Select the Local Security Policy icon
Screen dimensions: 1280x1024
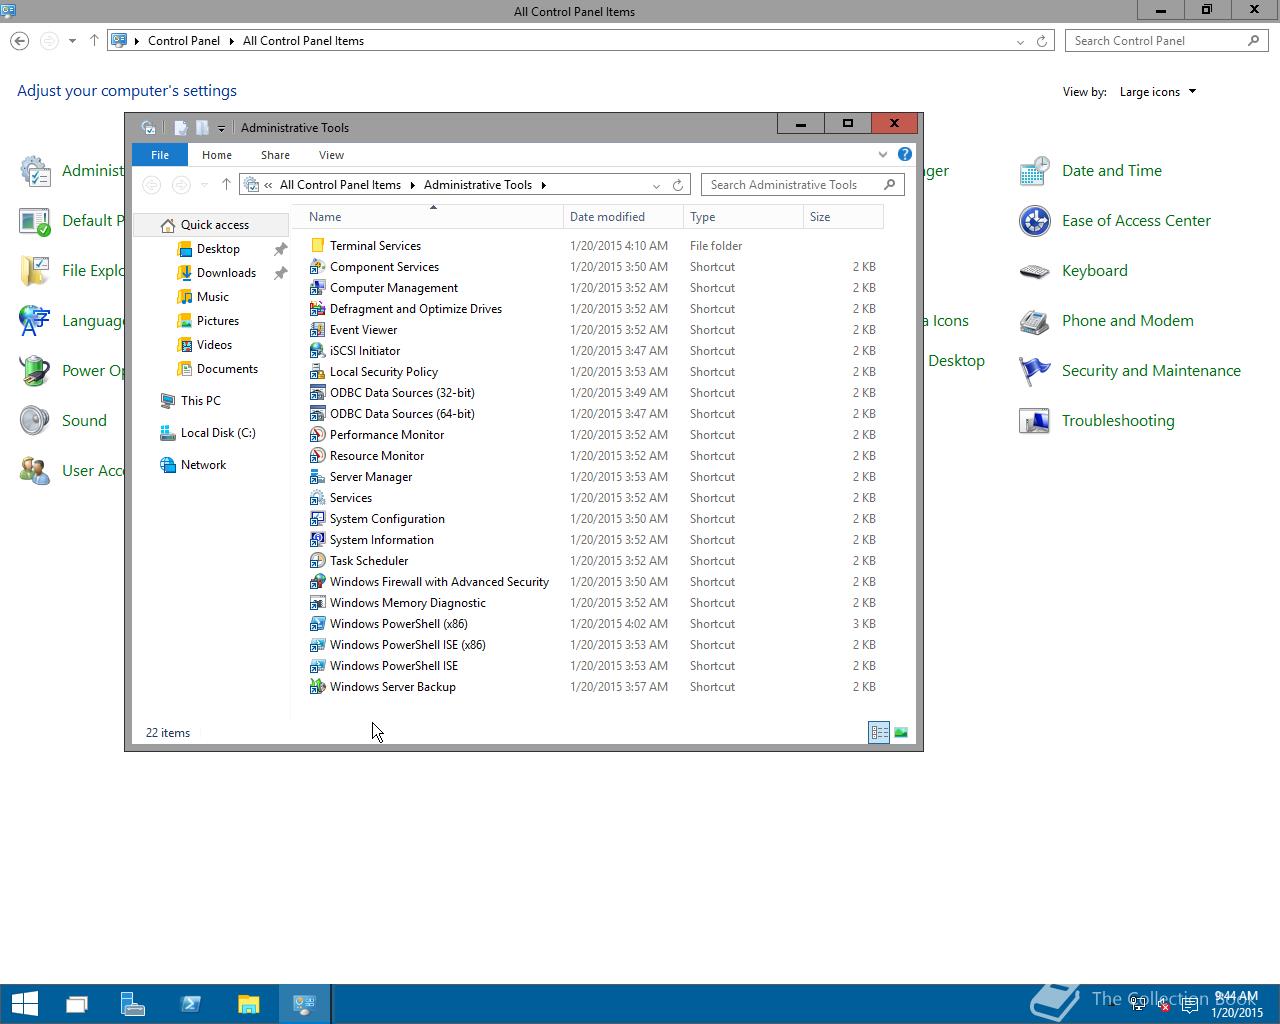(x=317, y=372)
